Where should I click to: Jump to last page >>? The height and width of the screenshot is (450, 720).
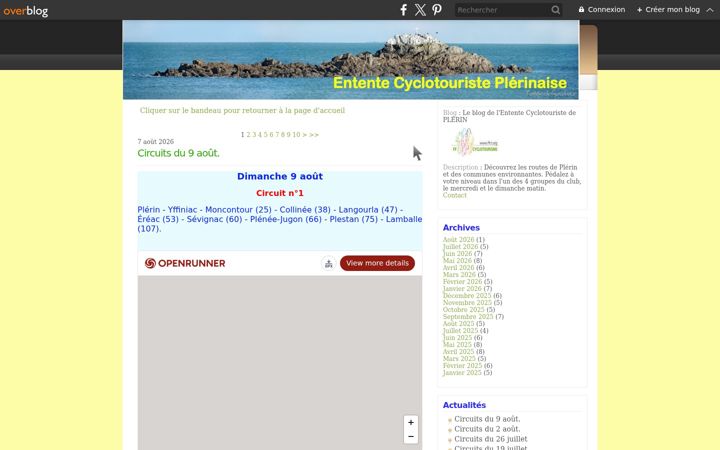(x=314, y=135)
